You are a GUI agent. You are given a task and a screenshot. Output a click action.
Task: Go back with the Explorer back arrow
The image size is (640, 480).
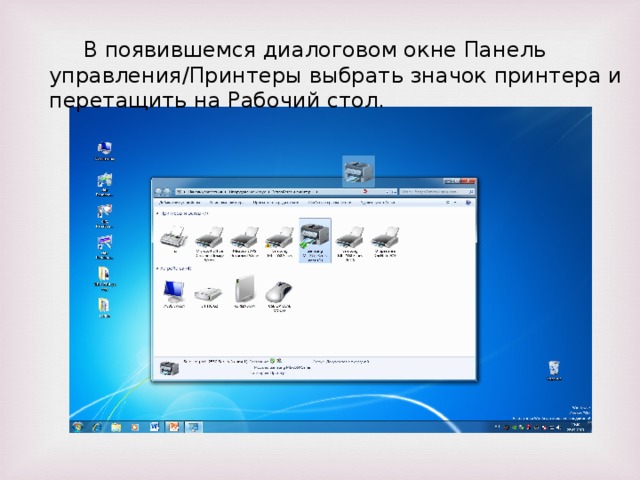click(159, 191)
